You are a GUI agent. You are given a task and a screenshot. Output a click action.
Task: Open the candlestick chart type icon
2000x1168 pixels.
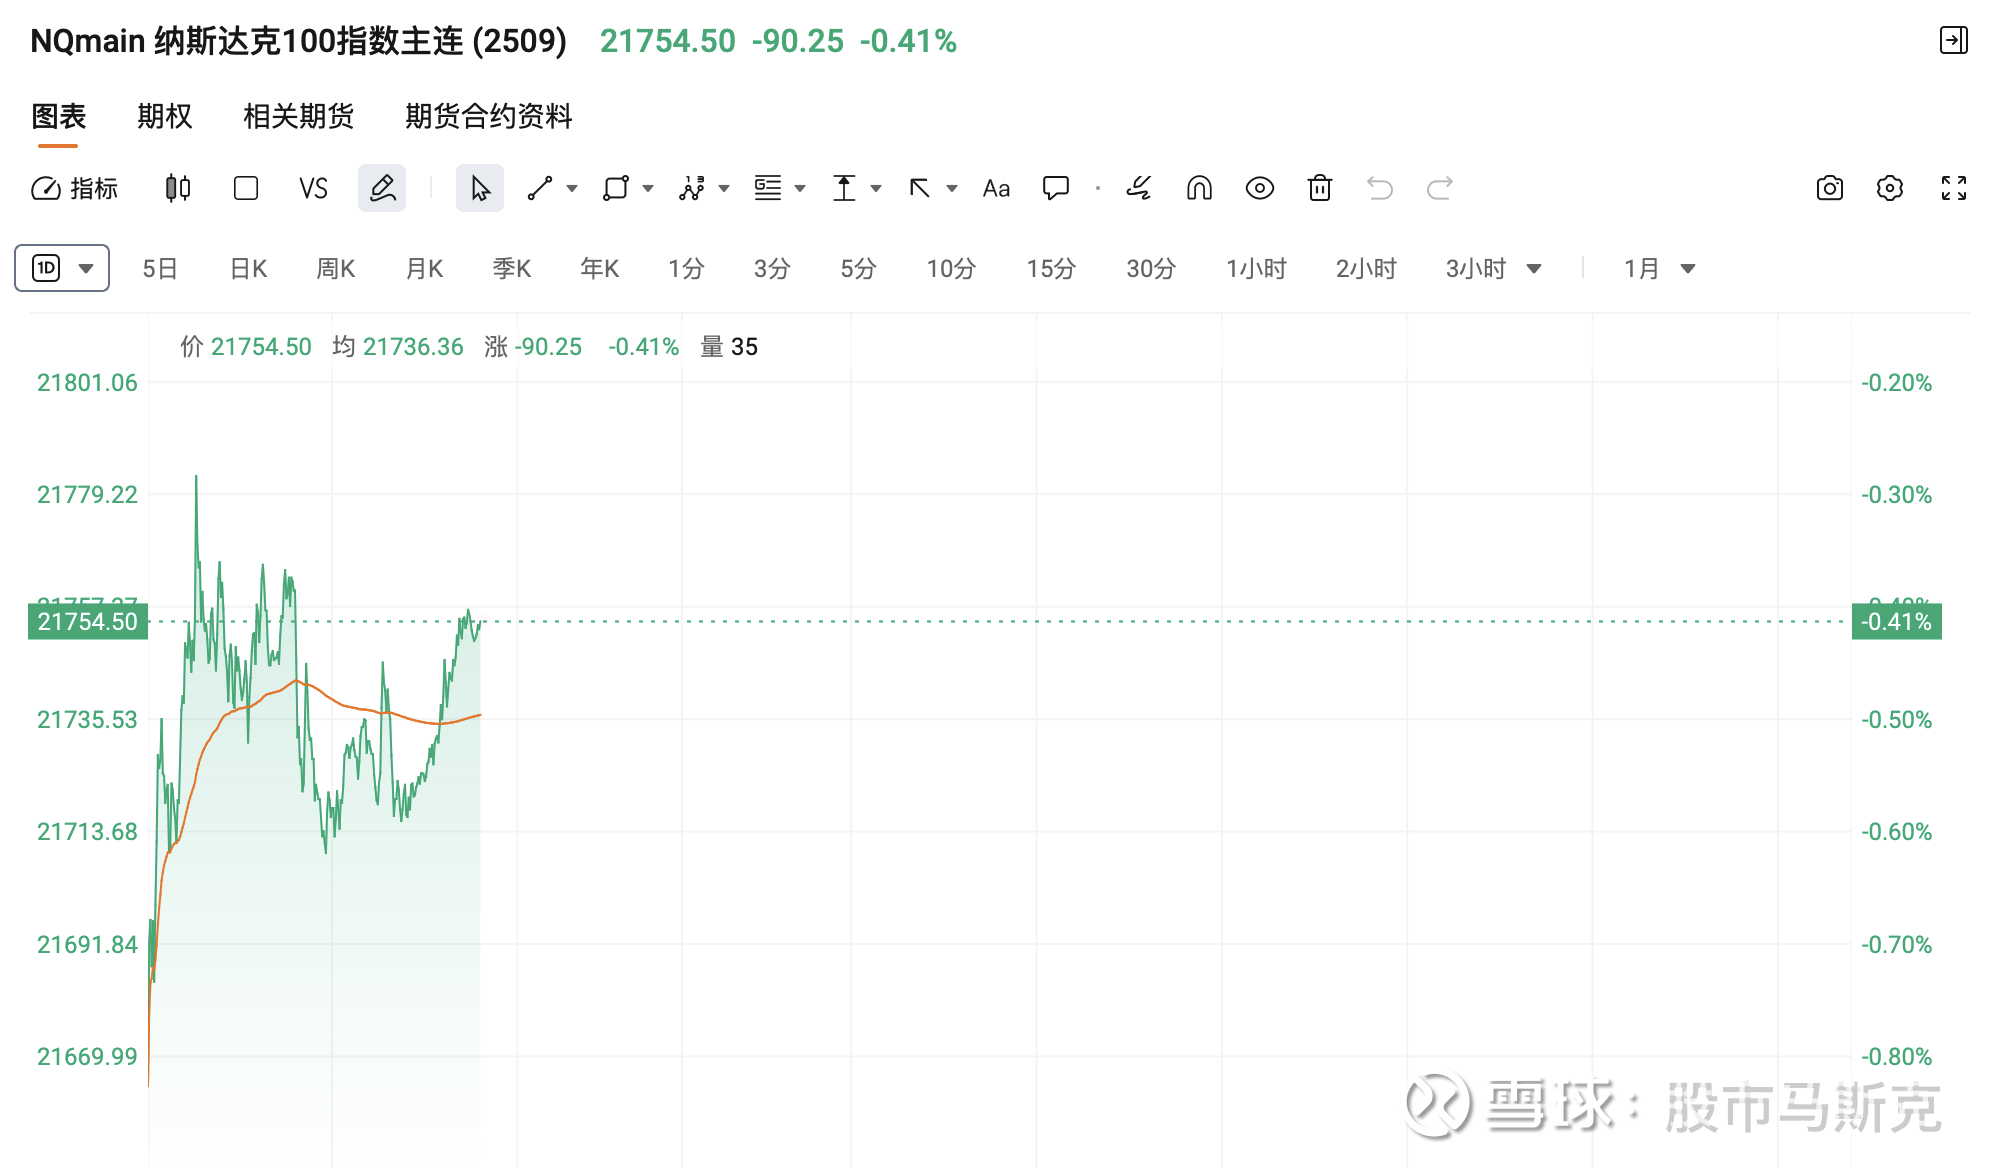tap(178, 188)
